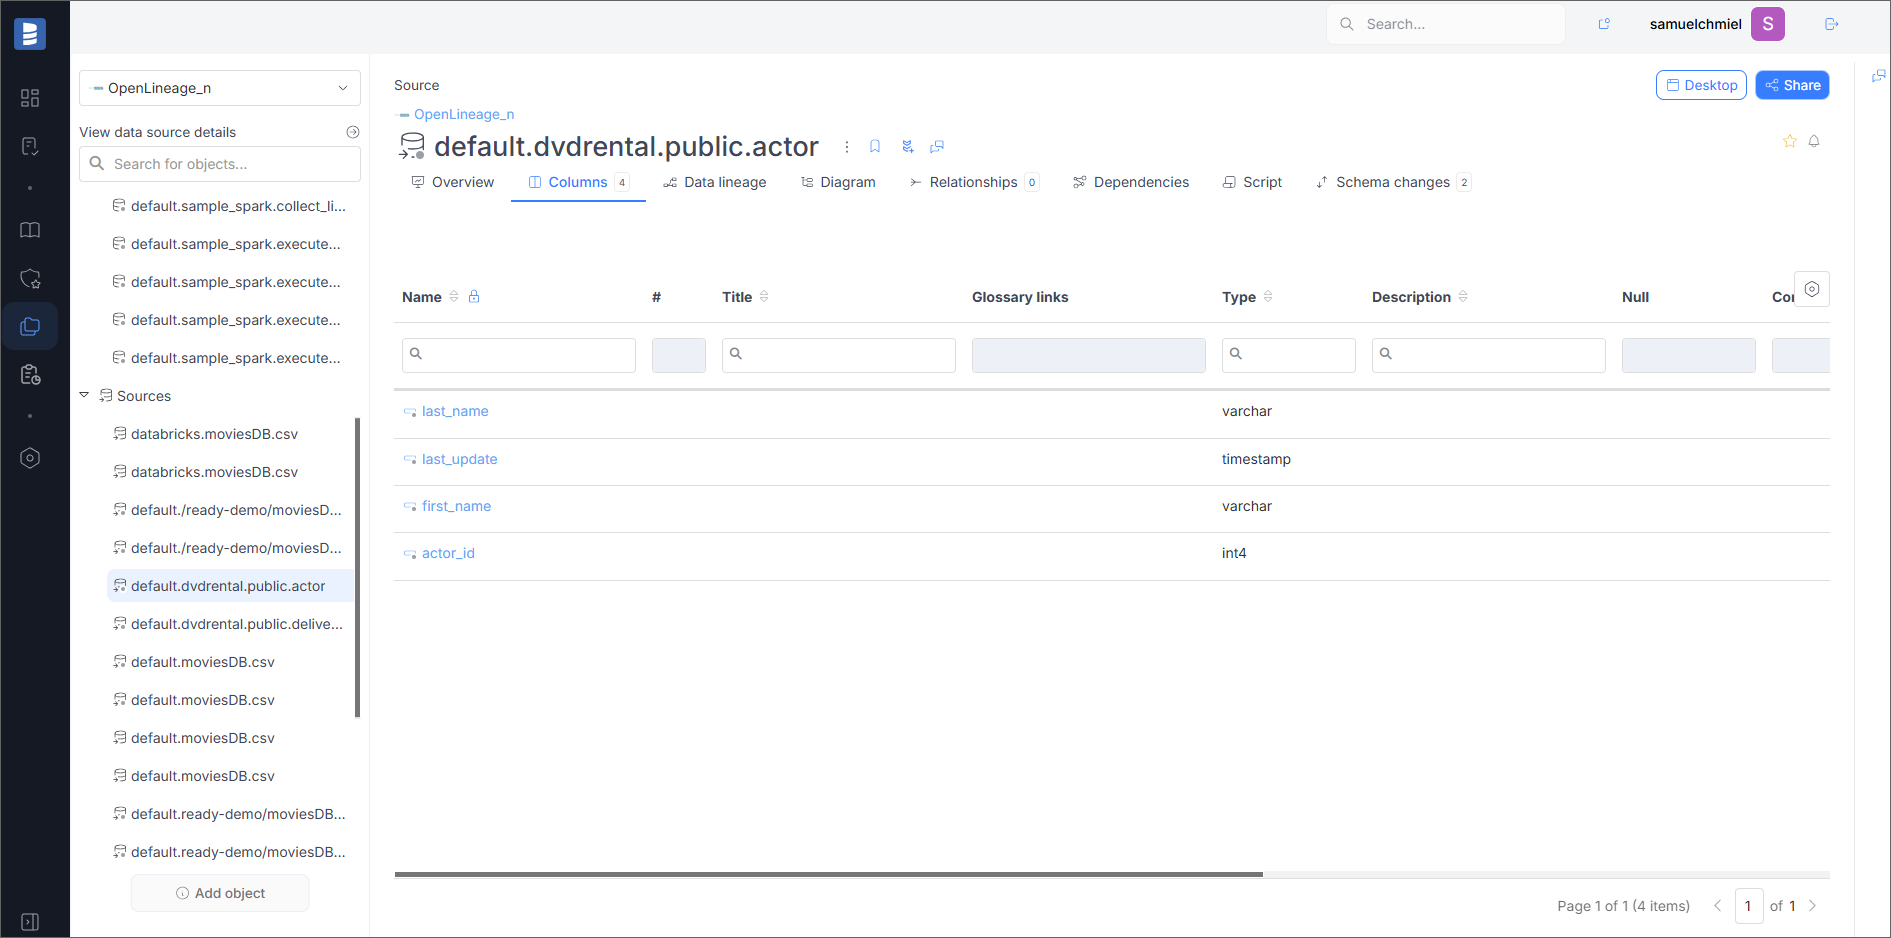Screen dimensions: 1891x938
Task: Click the timestamp type cell
Action: click(x=1256, y=459)
